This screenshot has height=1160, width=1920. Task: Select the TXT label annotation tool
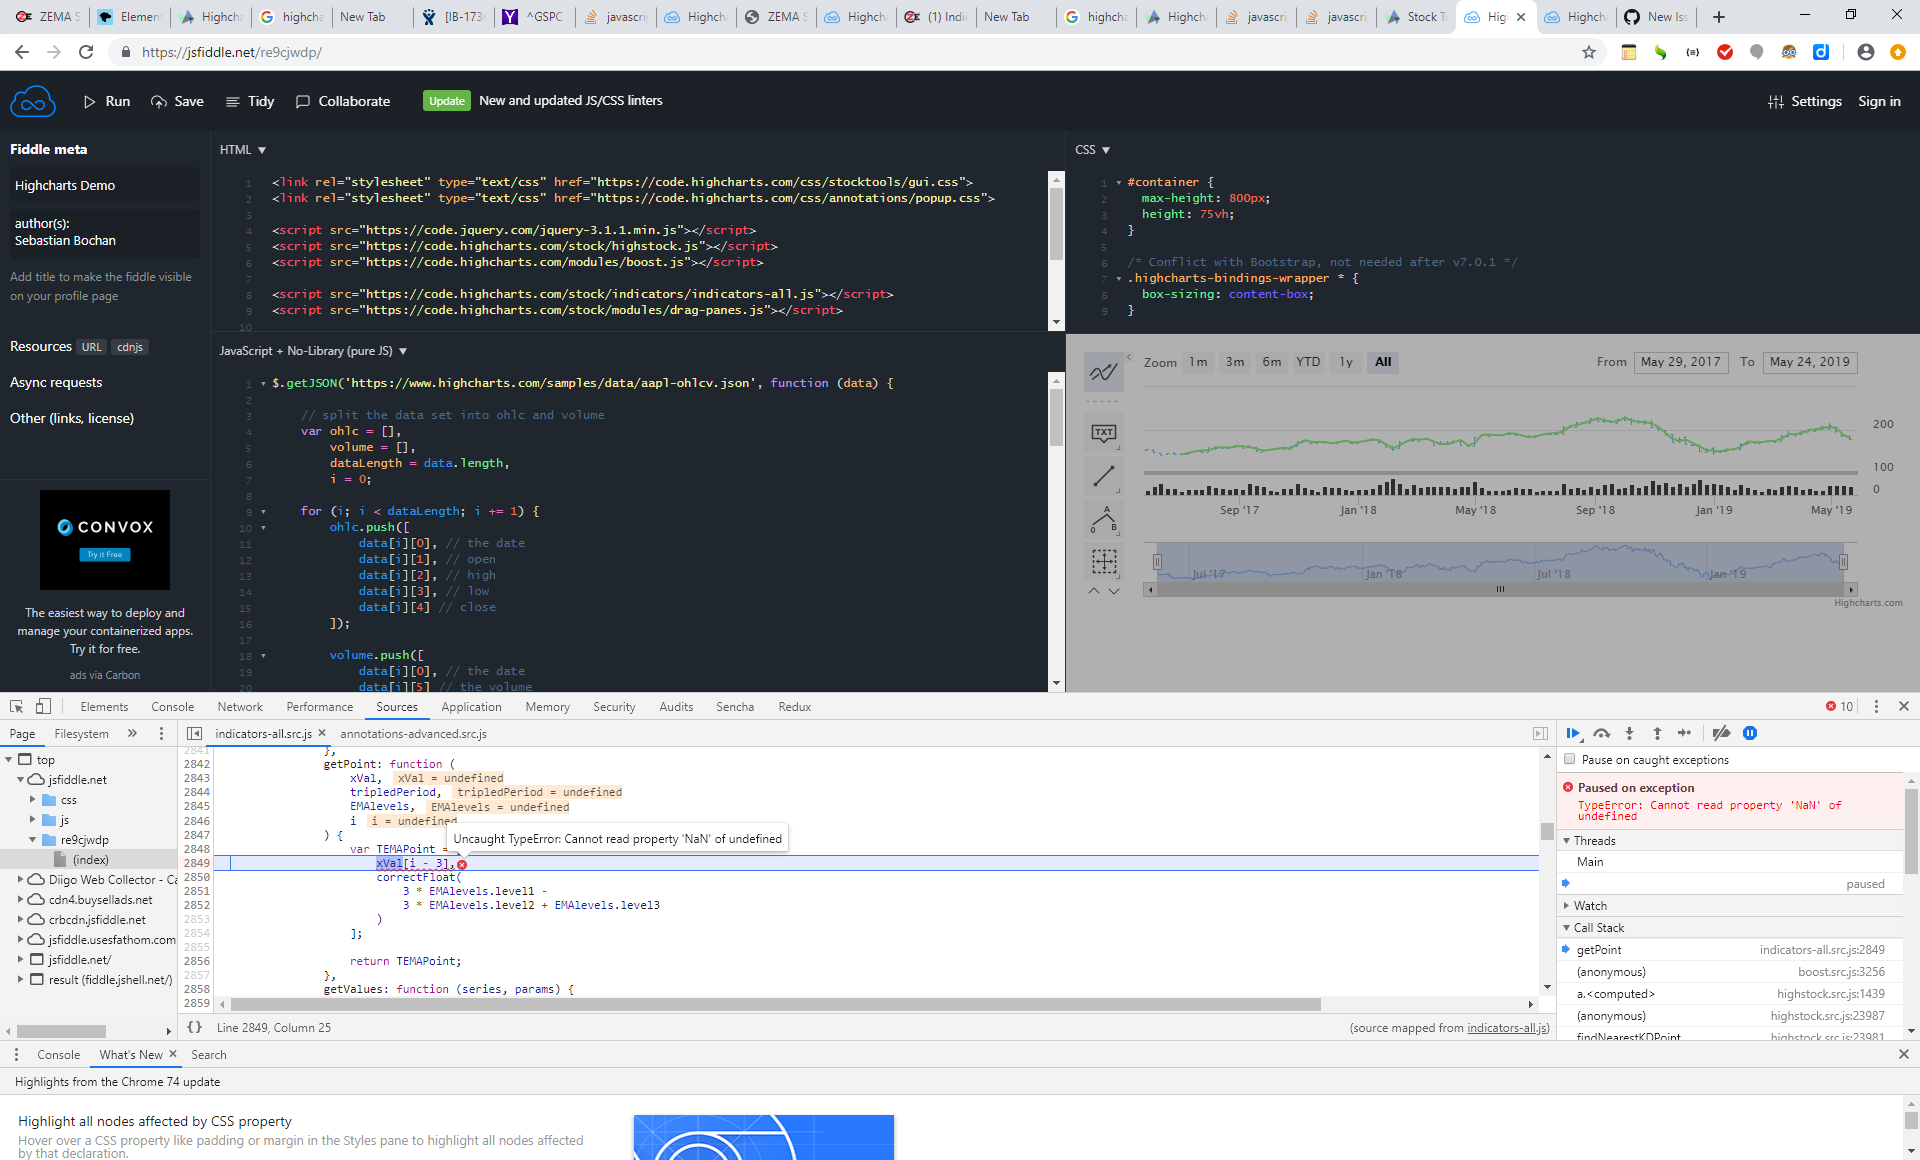tap(1104, 433)
